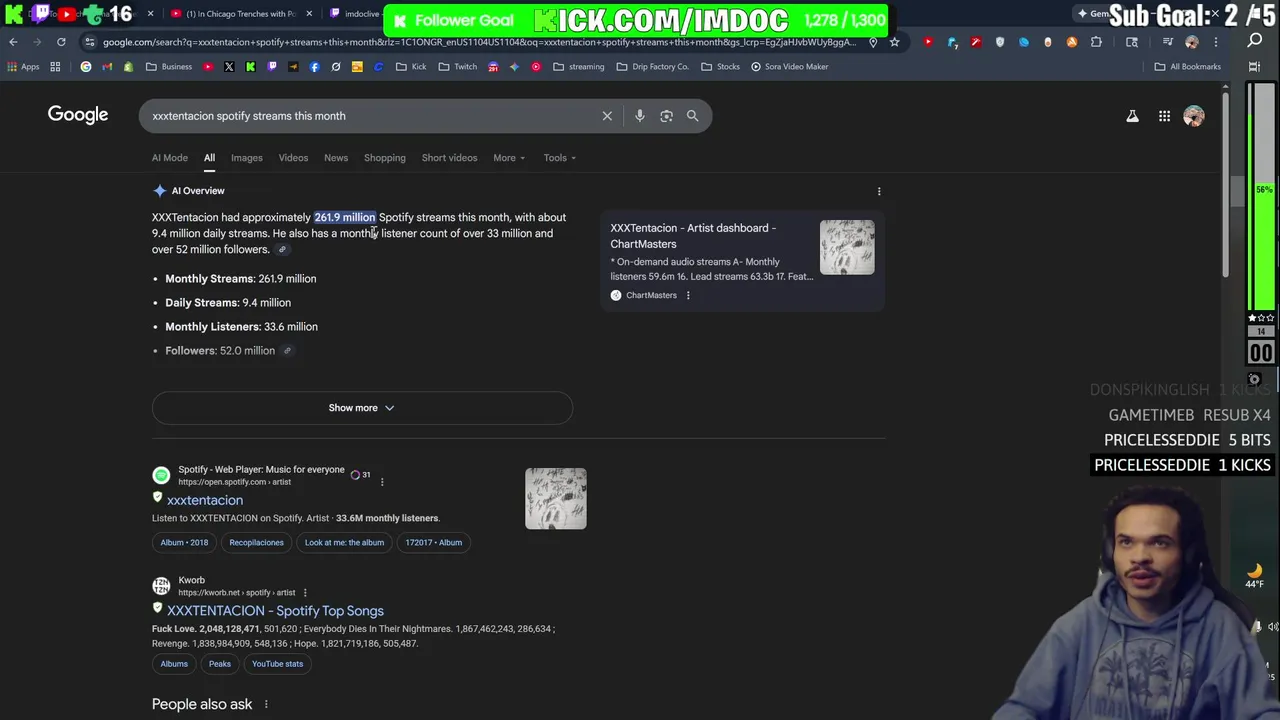
Task: Open Kworb YouTube stats sublink
Action: tap(277, 664)
